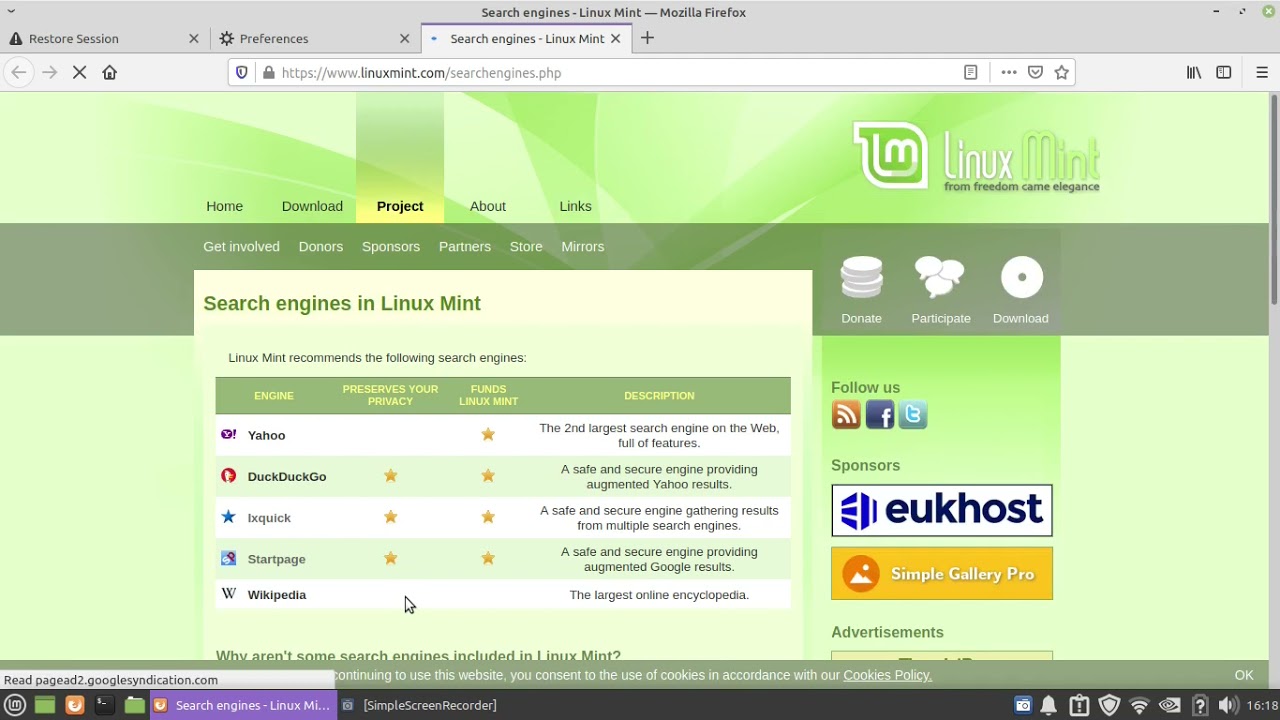
Task: Open Linux Mint Twitter icon
Action: (x=913, y=415)
